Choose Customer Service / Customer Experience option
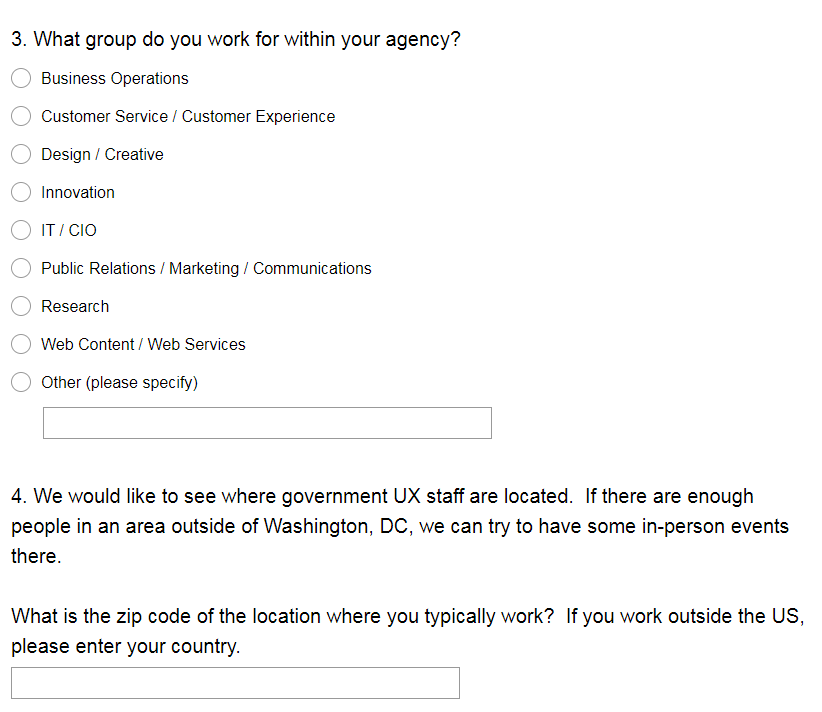 tap(21, 116)
